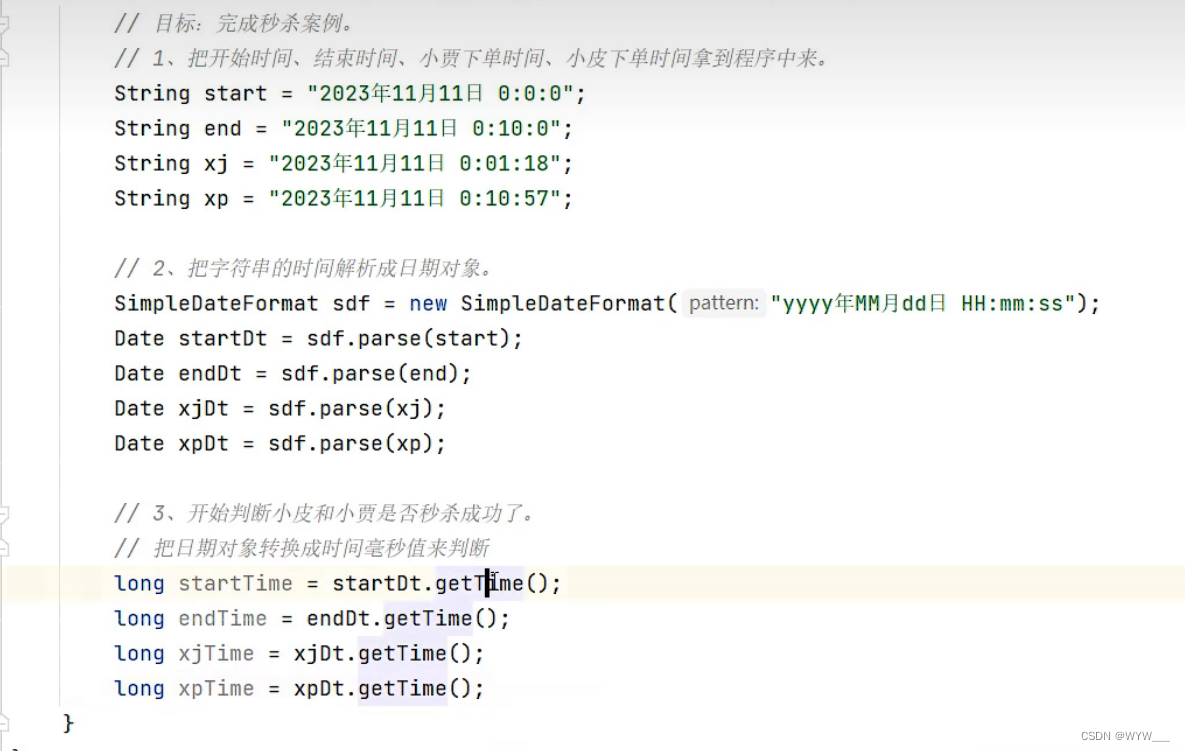Click the pattern: inlay parameter hint
The height and width of the screenshot is (751, 1185).
tap(722, 302)
